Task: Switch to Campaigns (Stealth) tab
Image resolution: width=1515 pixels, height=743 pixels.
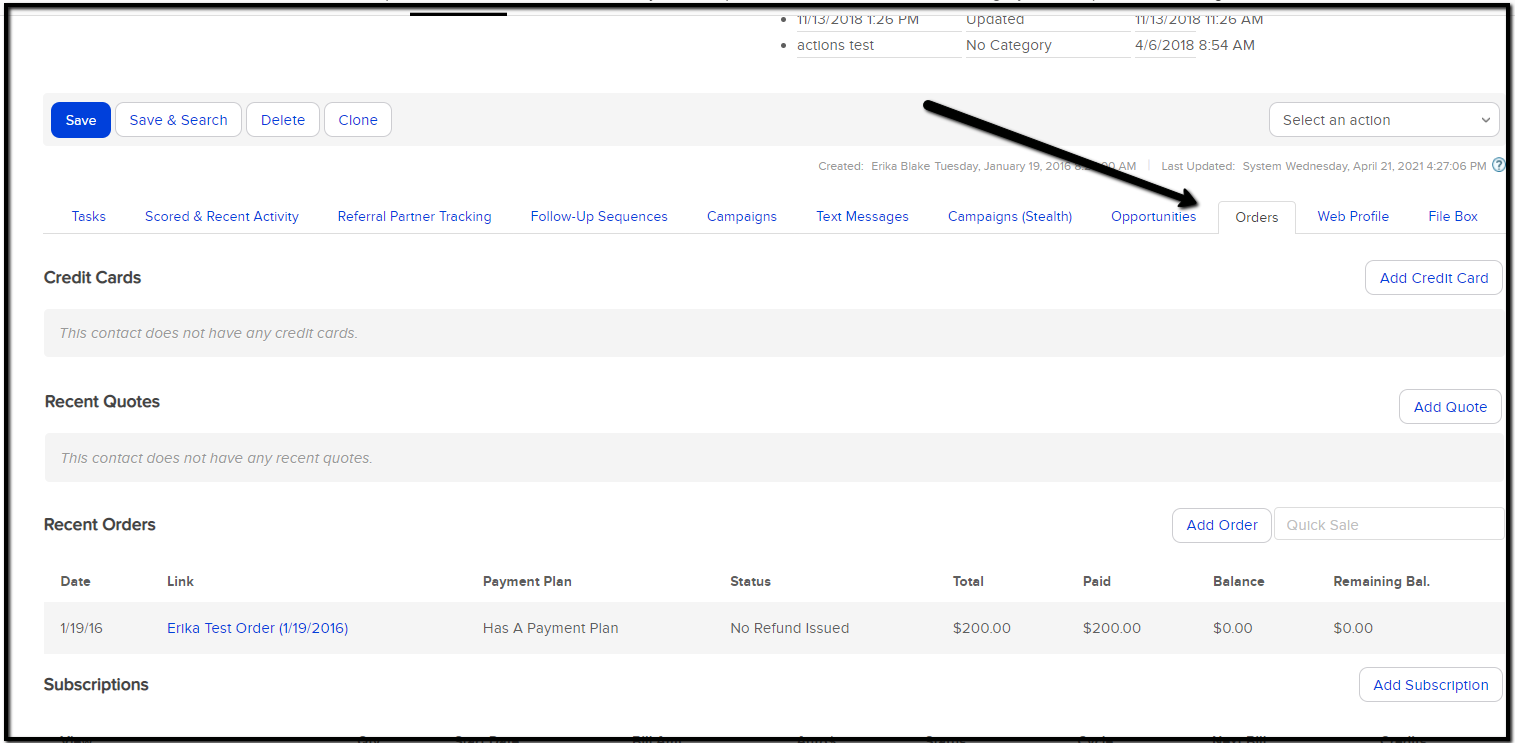Action: click(x=1010, y=216)
